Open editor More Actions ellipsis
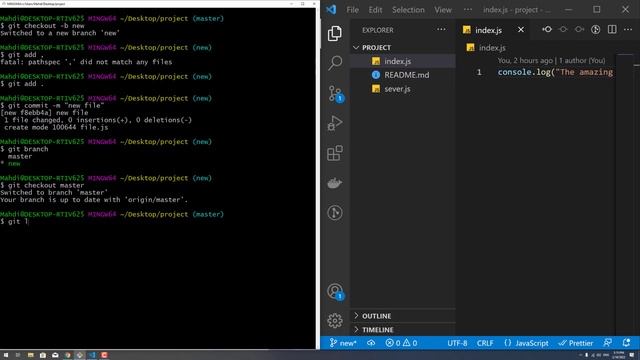The width and height of the screenshot is (640, 360). (628, 29)
